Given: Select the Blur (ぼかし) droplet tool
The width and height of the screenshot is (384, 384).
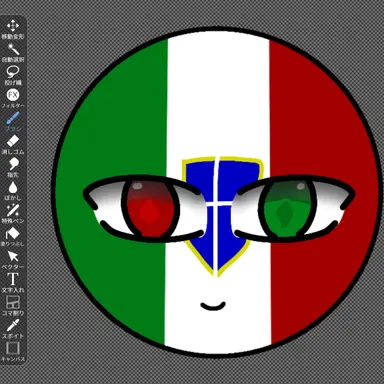Looking at the screenshot, I should (13, 190).
